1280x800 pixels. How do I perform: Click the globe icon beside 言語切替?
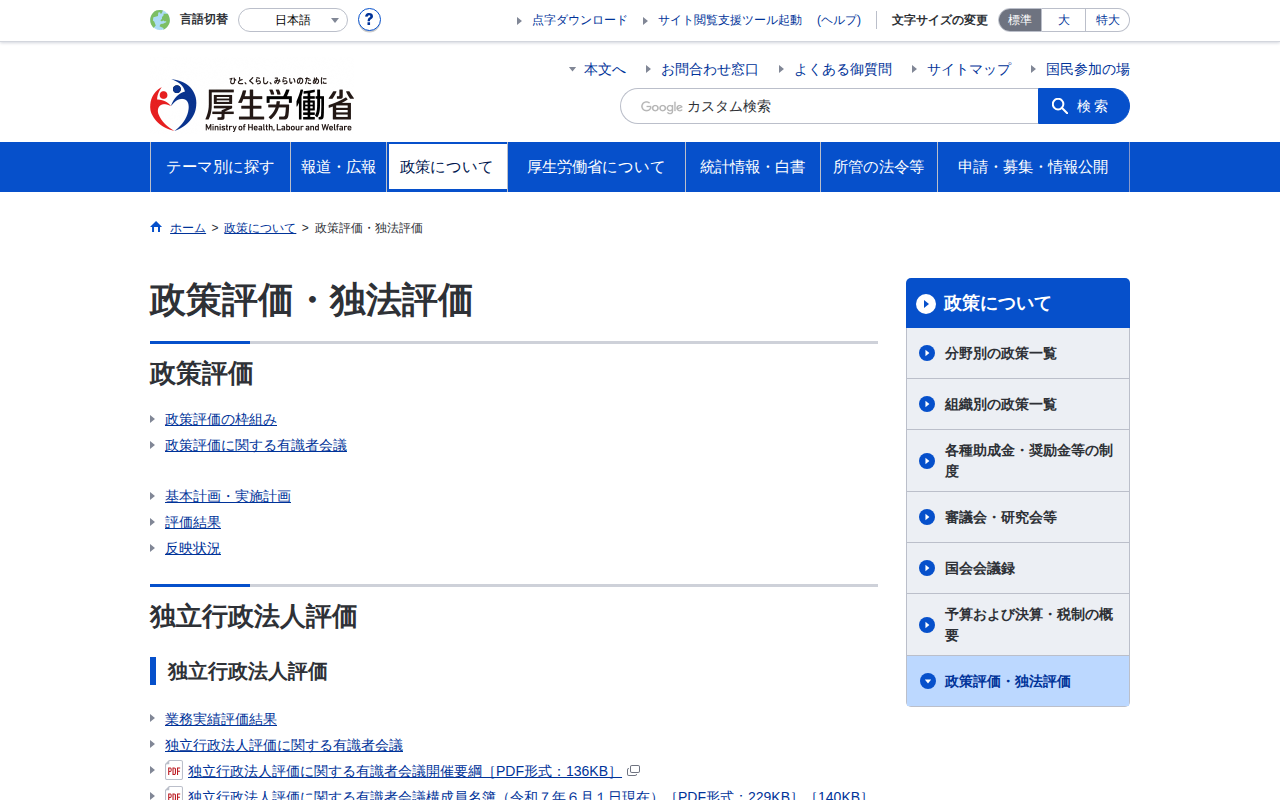pos(160,20)
